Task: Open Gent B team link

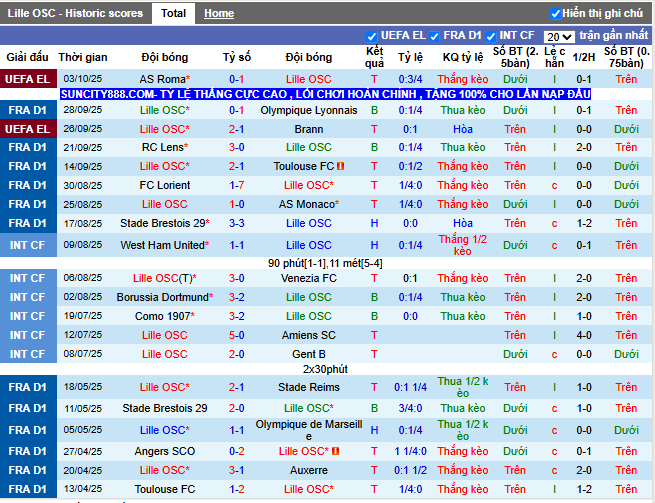Action: click(x=309, y=354)
